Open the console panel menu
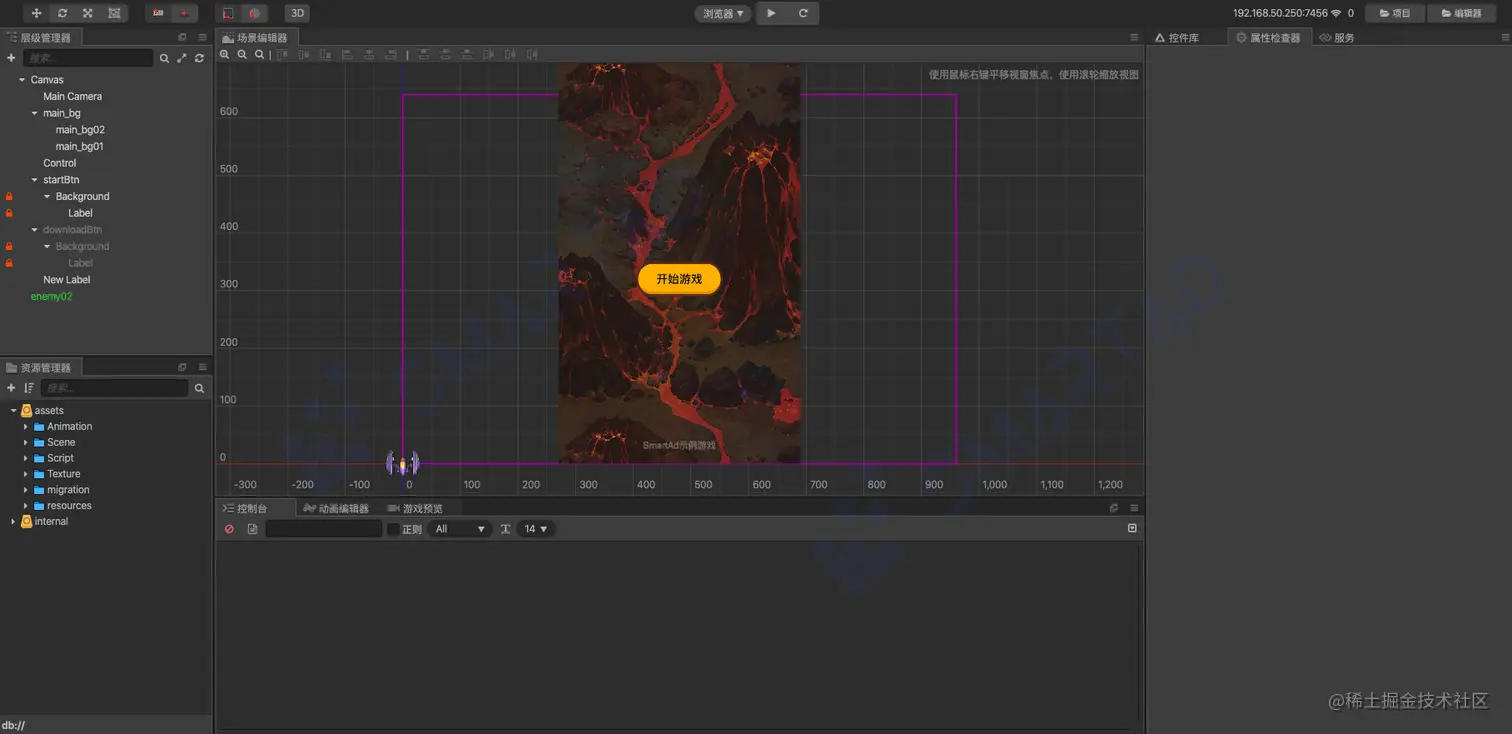The image size is (1512, 734). click(x=1134, y=508)
